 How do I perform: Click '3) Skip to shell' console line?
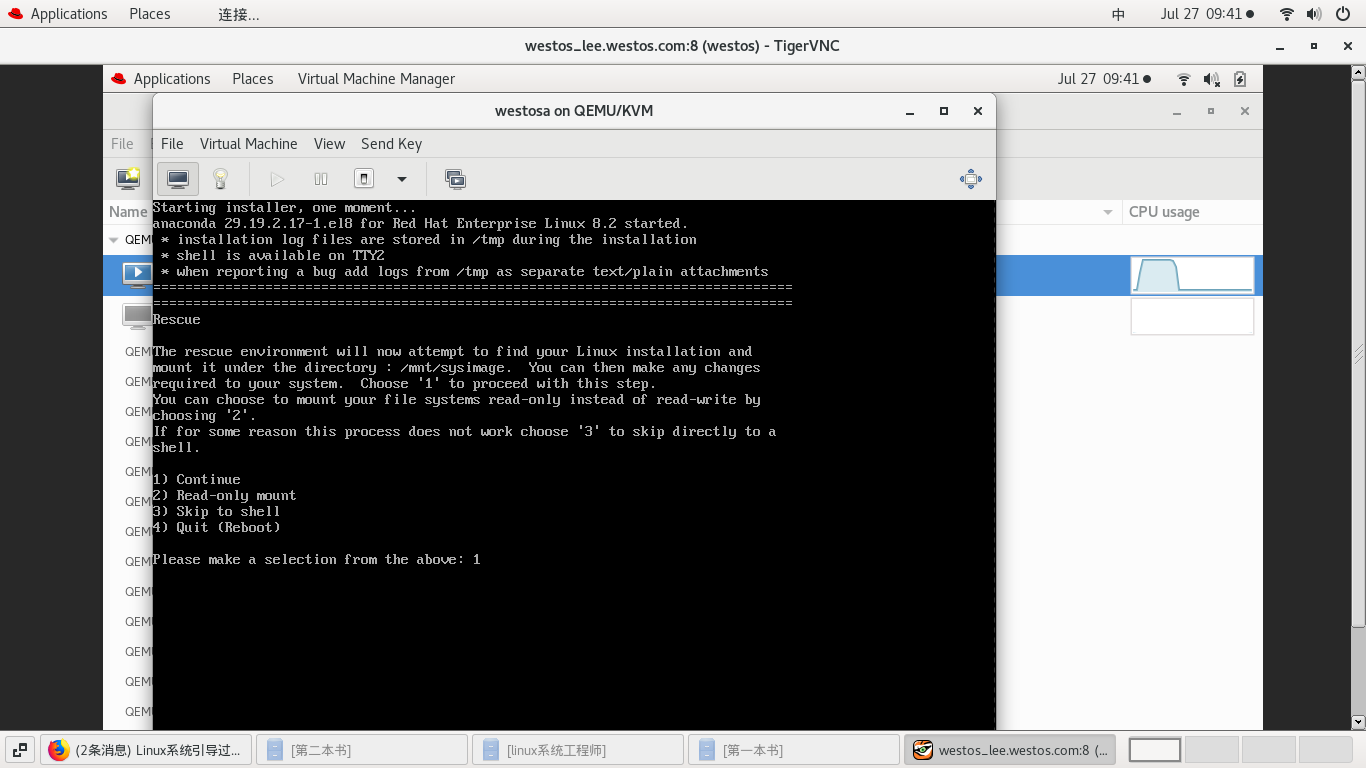click(216, 512)
